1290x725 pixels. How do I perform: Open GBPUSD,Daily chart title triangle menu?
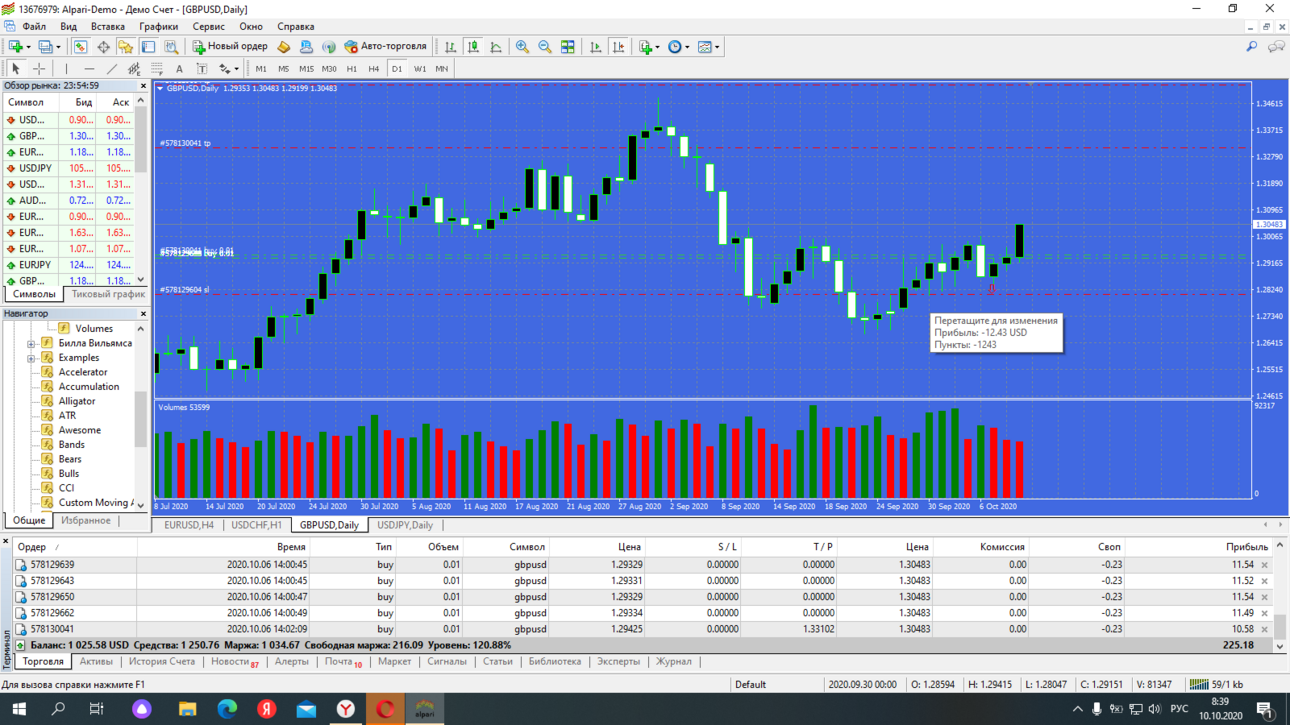(x=160, y=88)
